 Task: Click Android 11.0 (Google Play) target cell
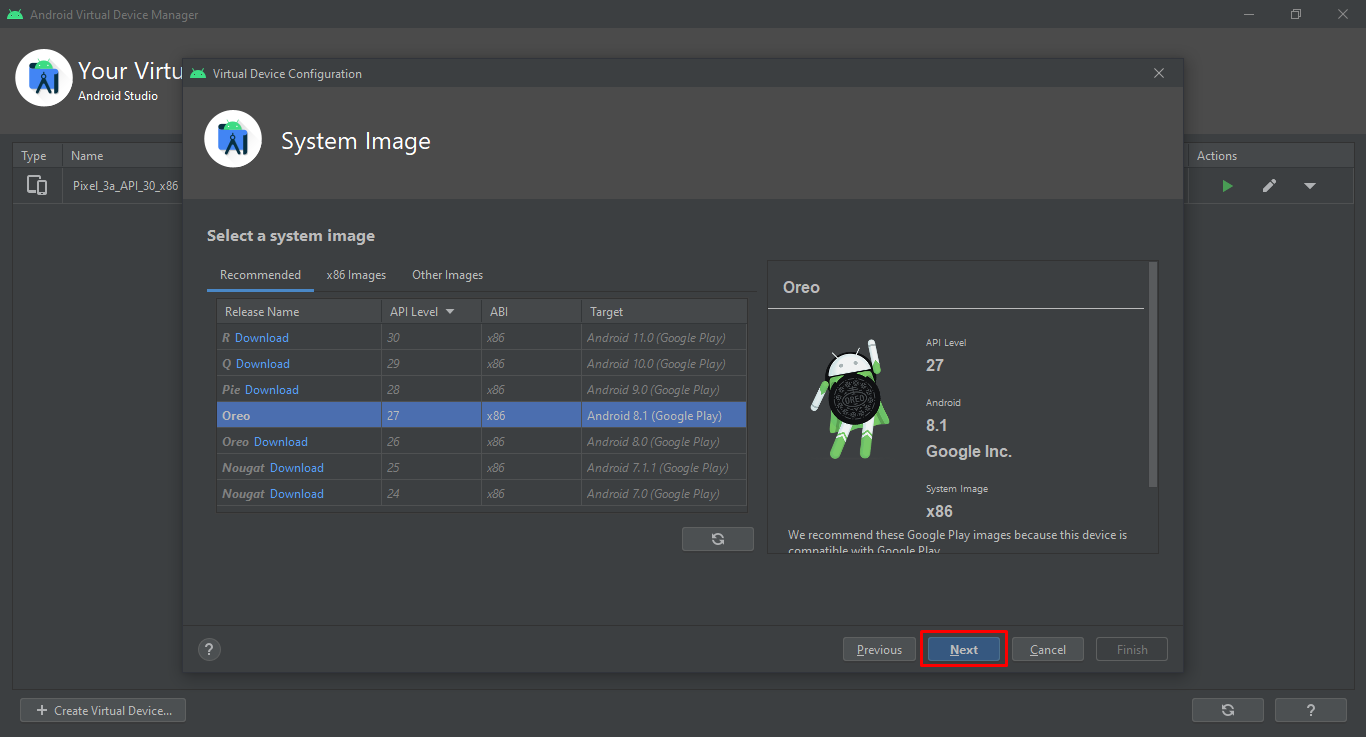click(664, 338)
